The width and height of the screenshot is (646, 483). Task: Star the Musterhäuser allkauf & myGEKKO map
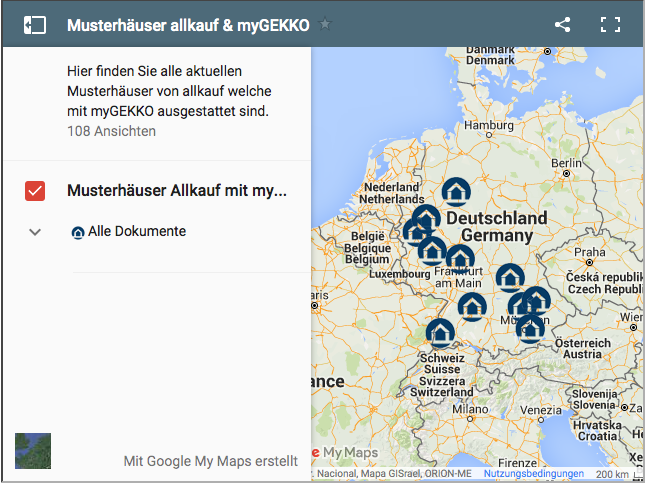pyautogui.click(x=325, y=24)
